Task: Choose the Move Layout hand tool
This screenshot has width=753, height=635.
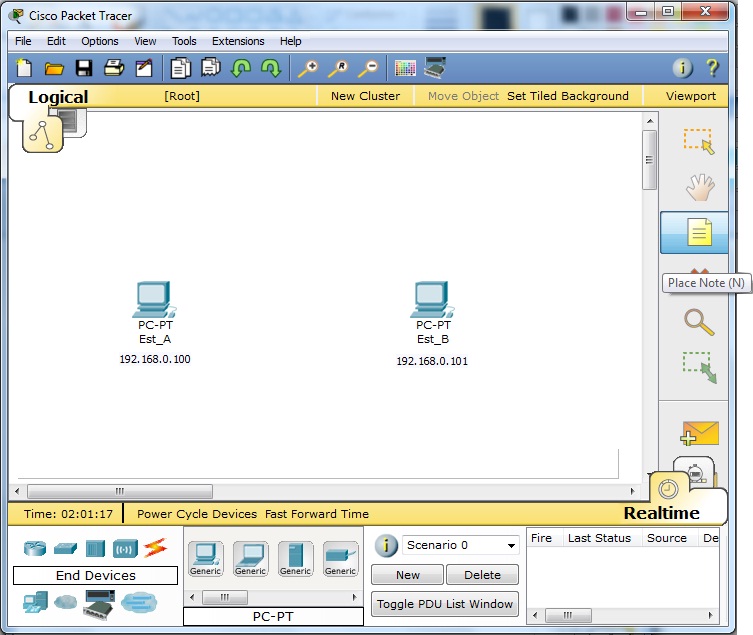Action: tap(698, 187)
